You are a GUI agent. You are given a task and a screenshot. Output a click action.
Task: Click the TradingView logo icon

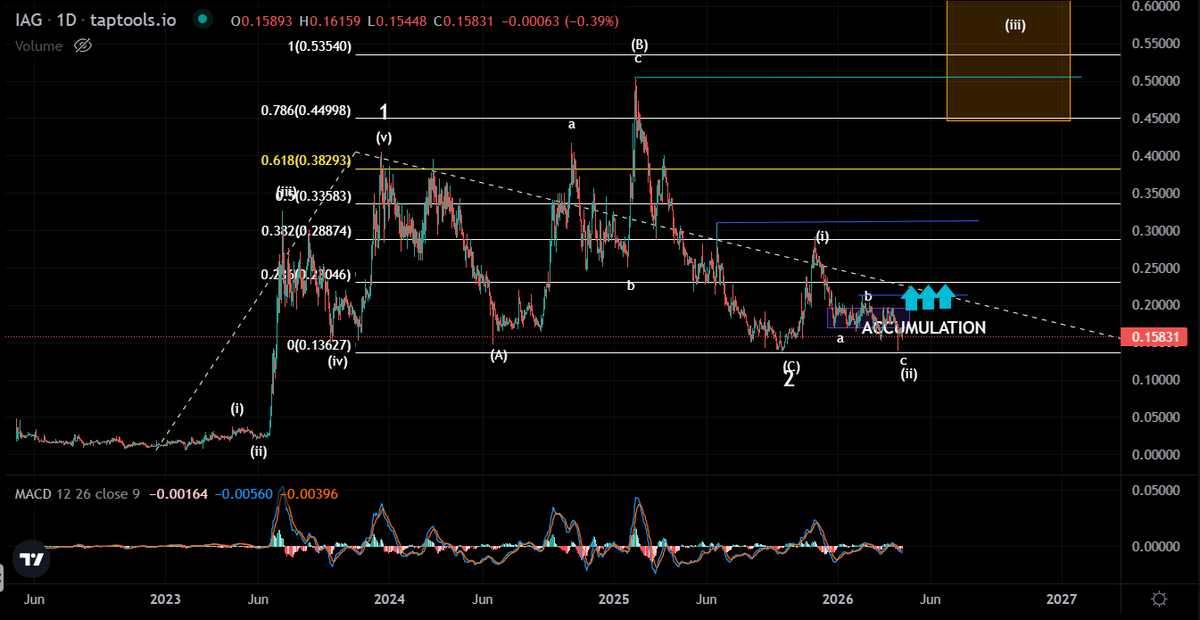(x=31, y=560)
